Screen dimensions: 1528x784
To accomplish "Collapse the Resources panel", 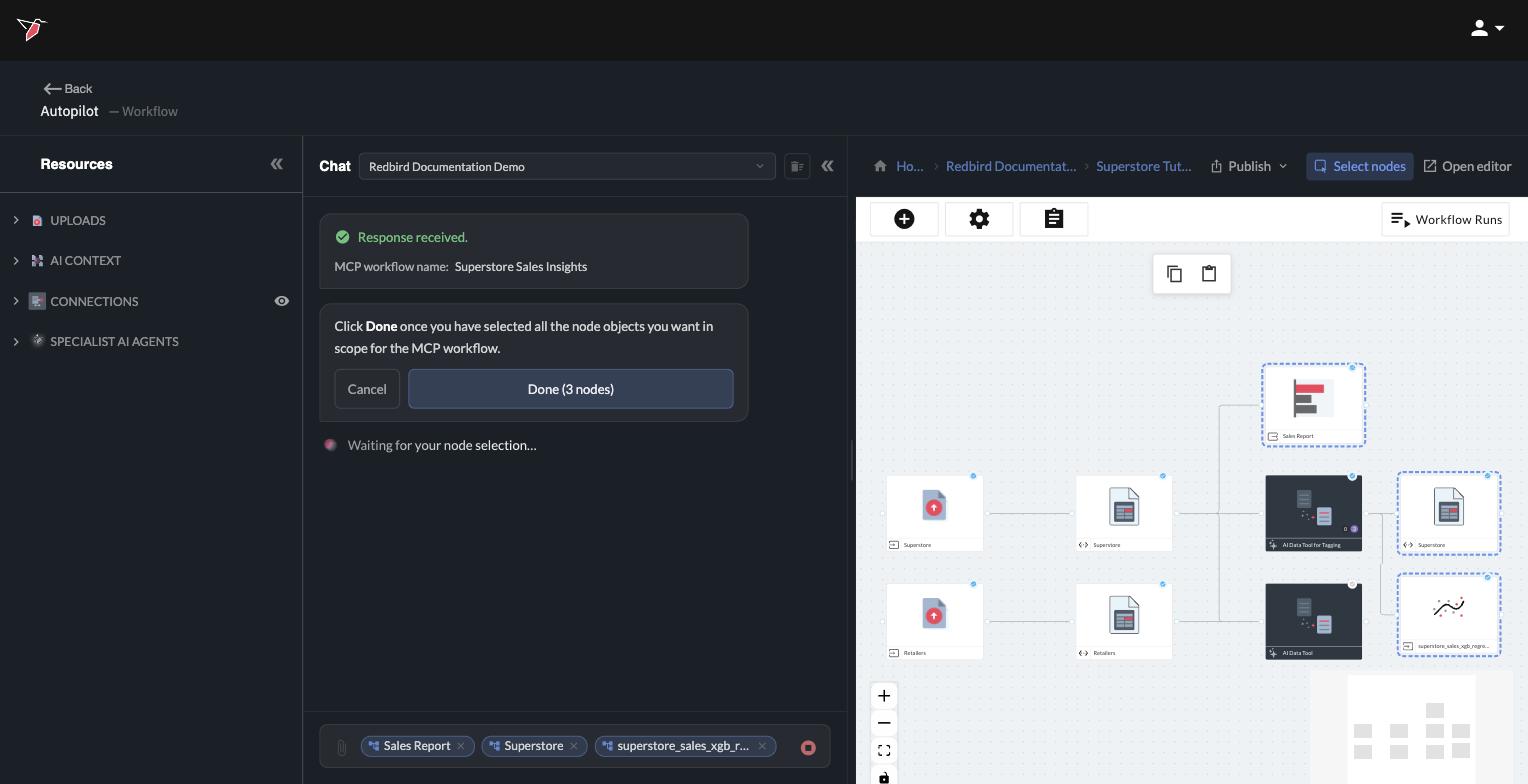I will pyautogui.click(x=277, y=164).
